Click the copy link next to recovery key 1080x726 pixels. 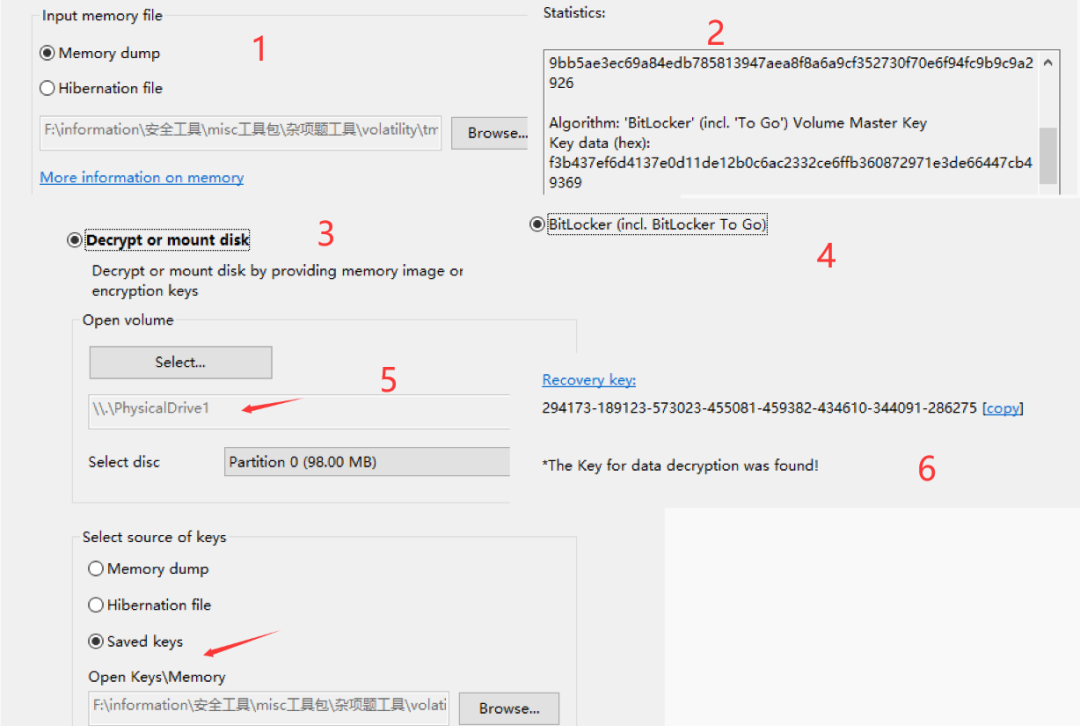(x=1002, y=408)
